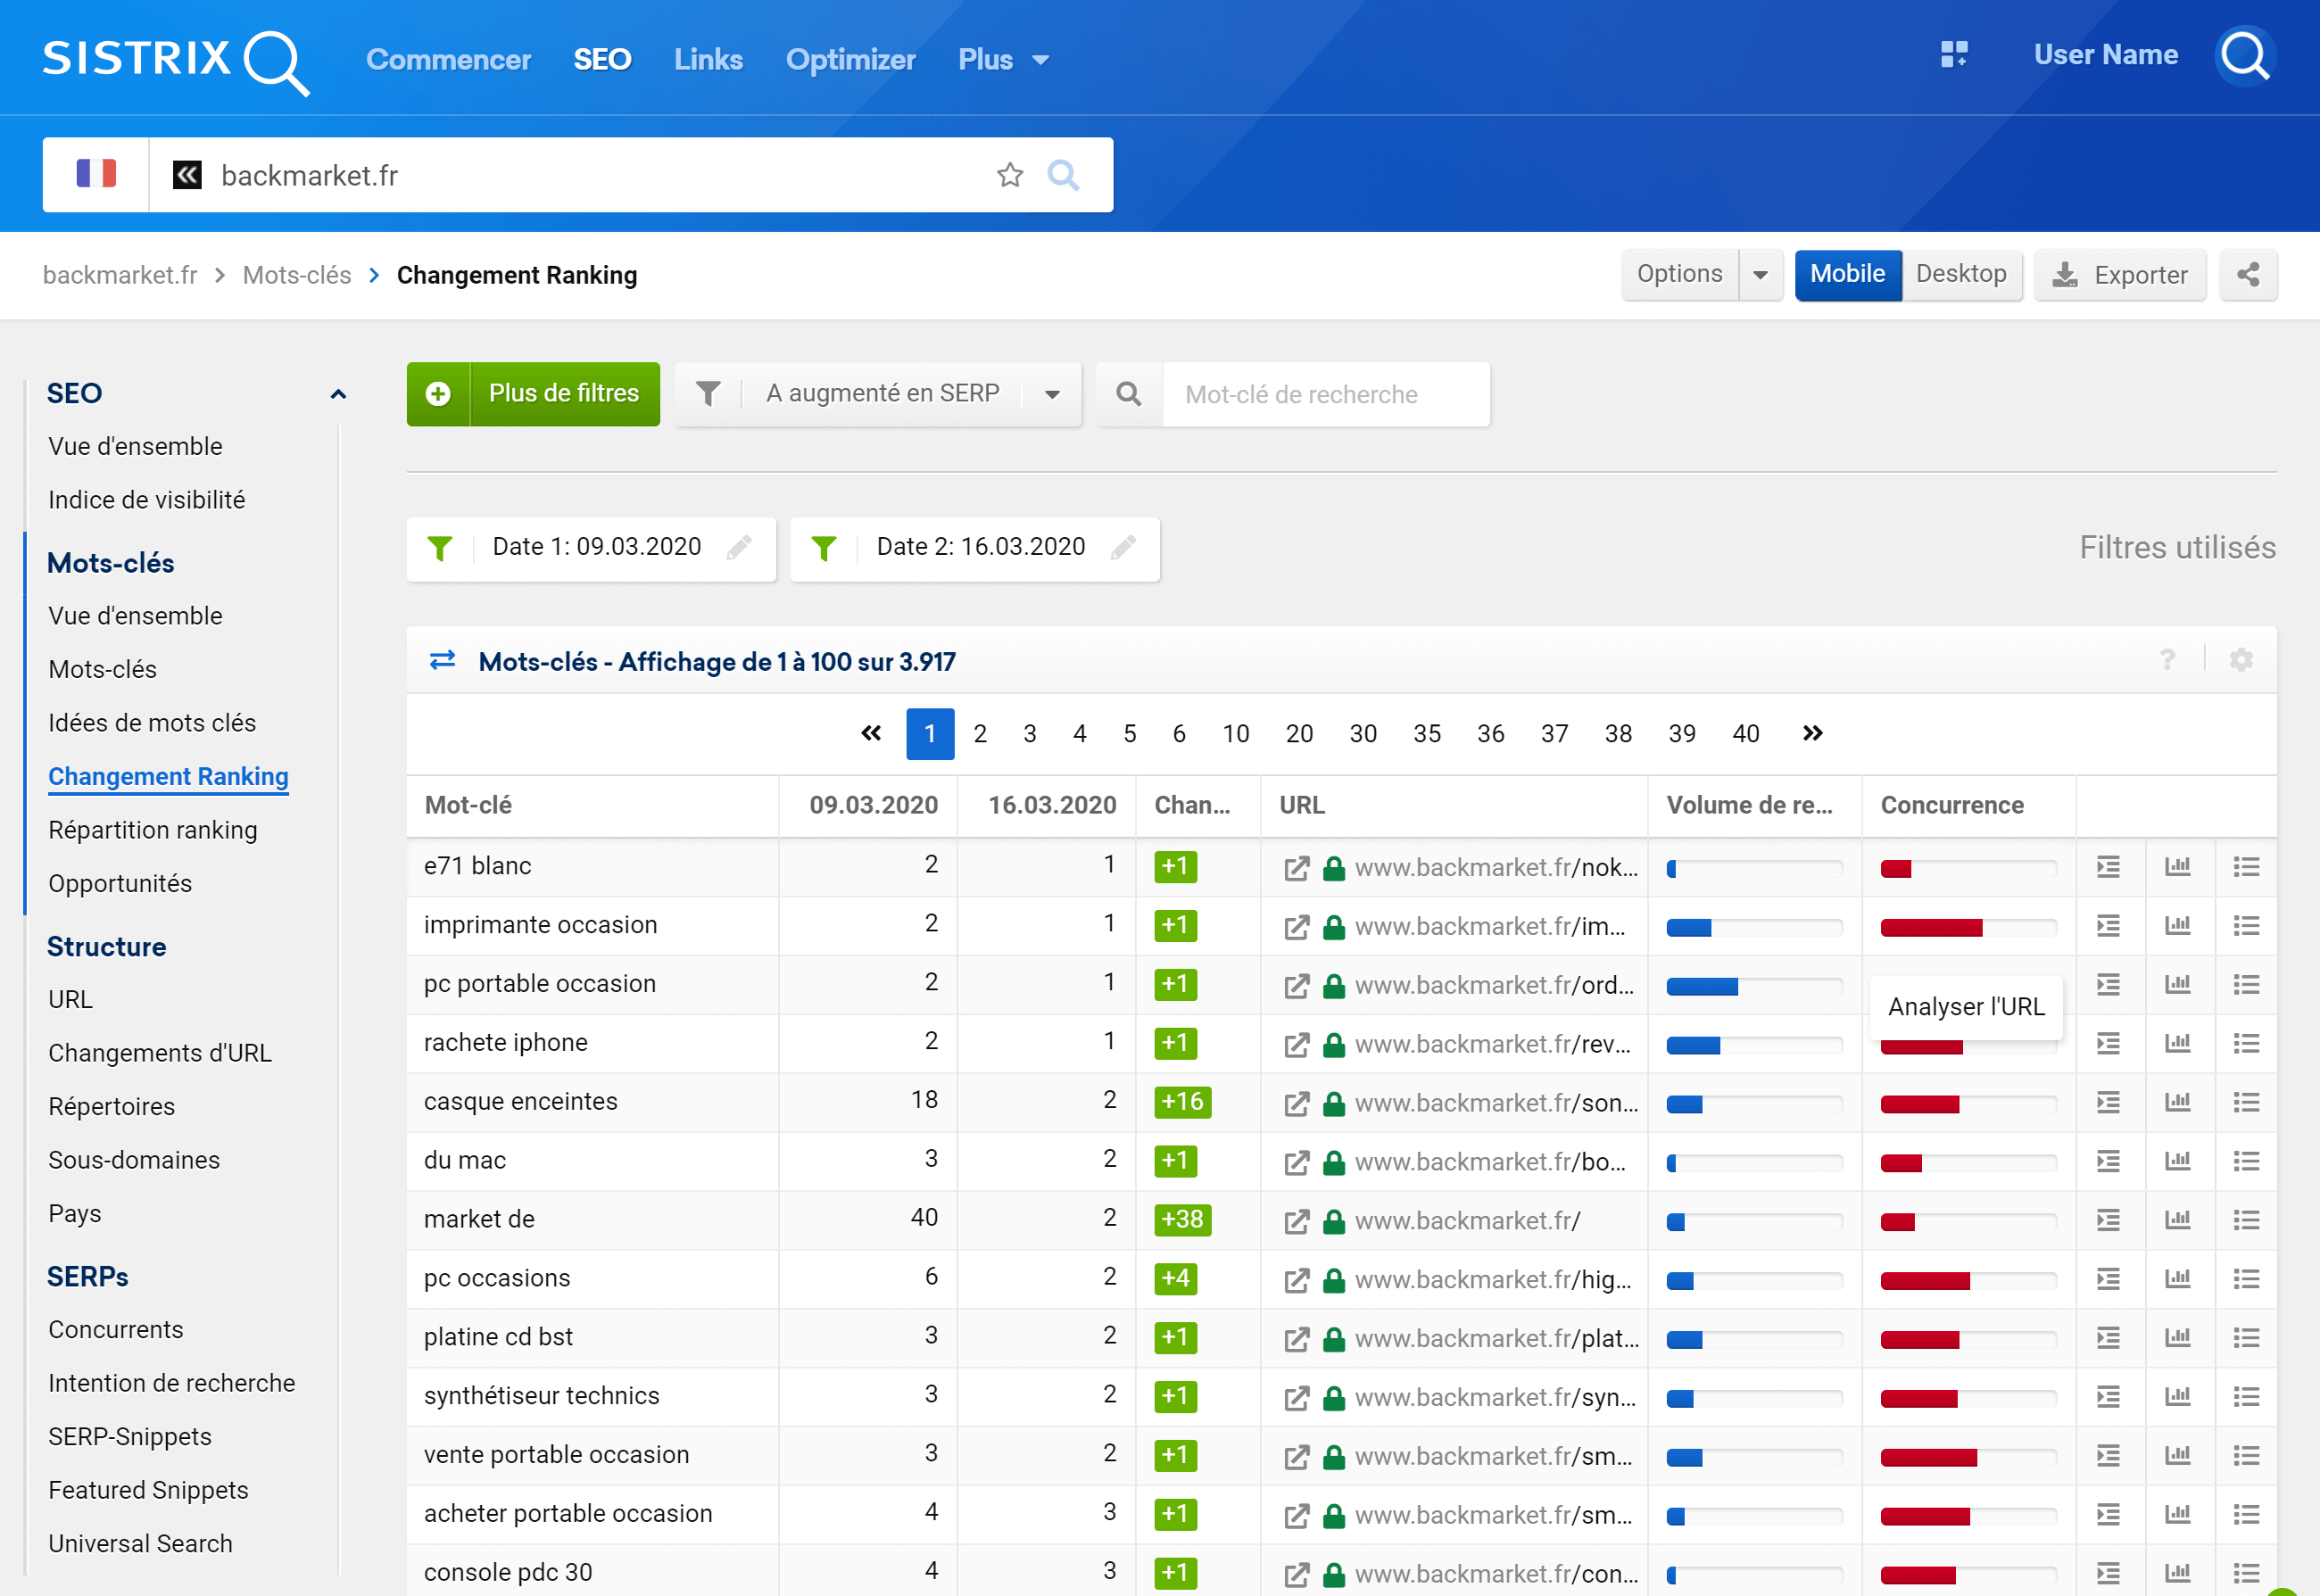Click the magnifier in domain search bar
The height and width of the screenshot is (1596, 2320).
(1063, 175)
